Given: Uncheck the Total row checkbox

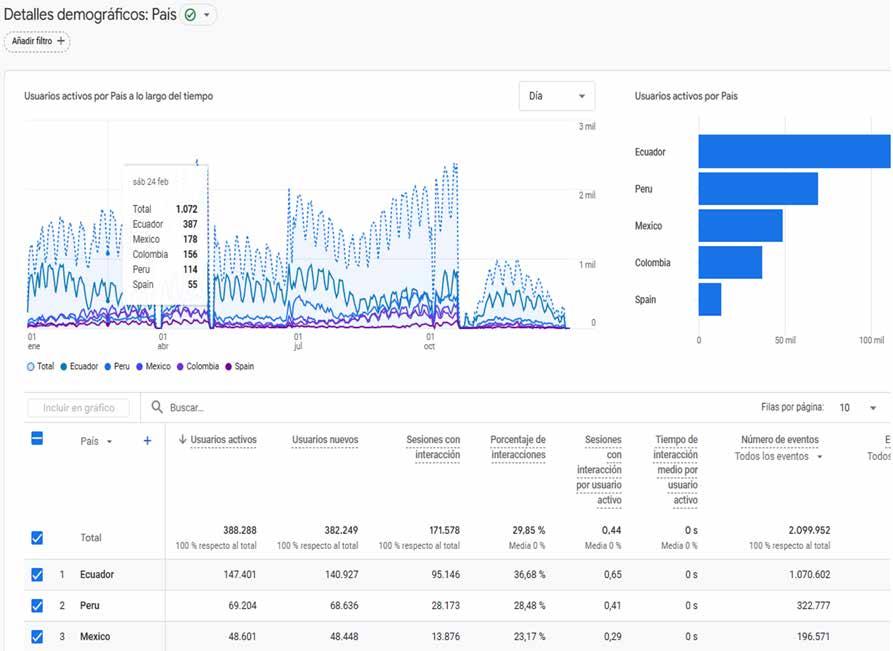Looking at the screenshot, I should tap(37, 538).
